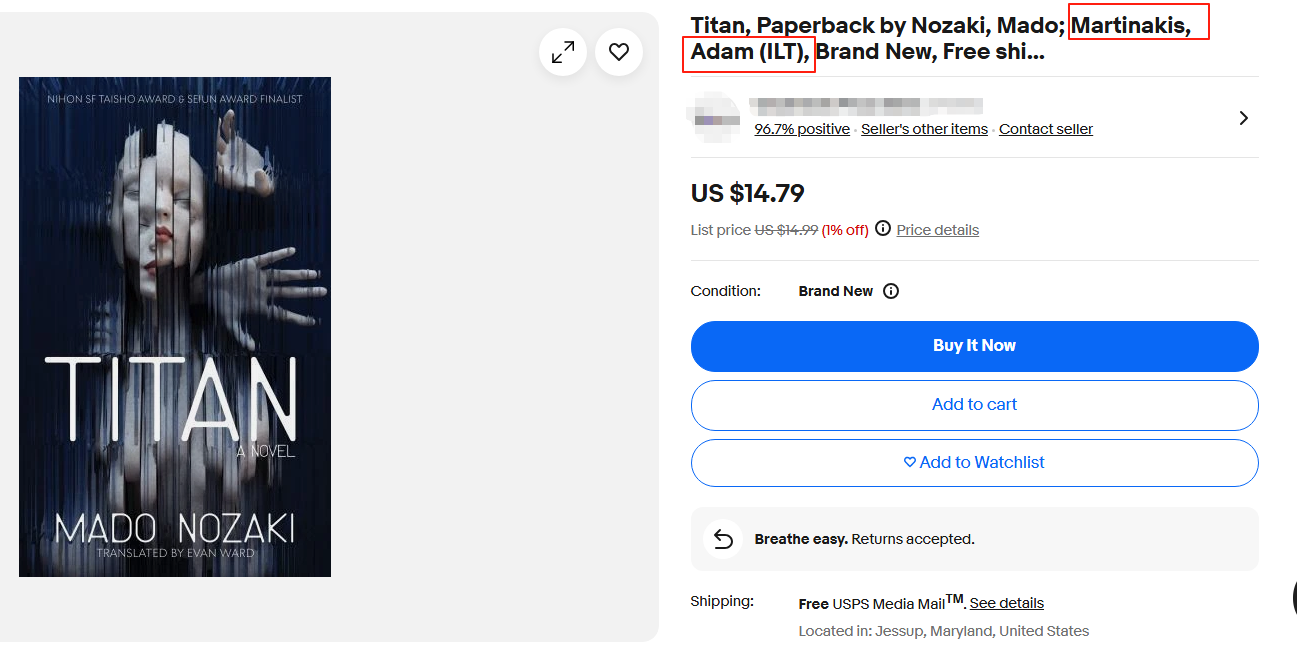Viewport: 1297px width, 659px height.
Task: Click the blurred seller name
Action: coord(866,105)
